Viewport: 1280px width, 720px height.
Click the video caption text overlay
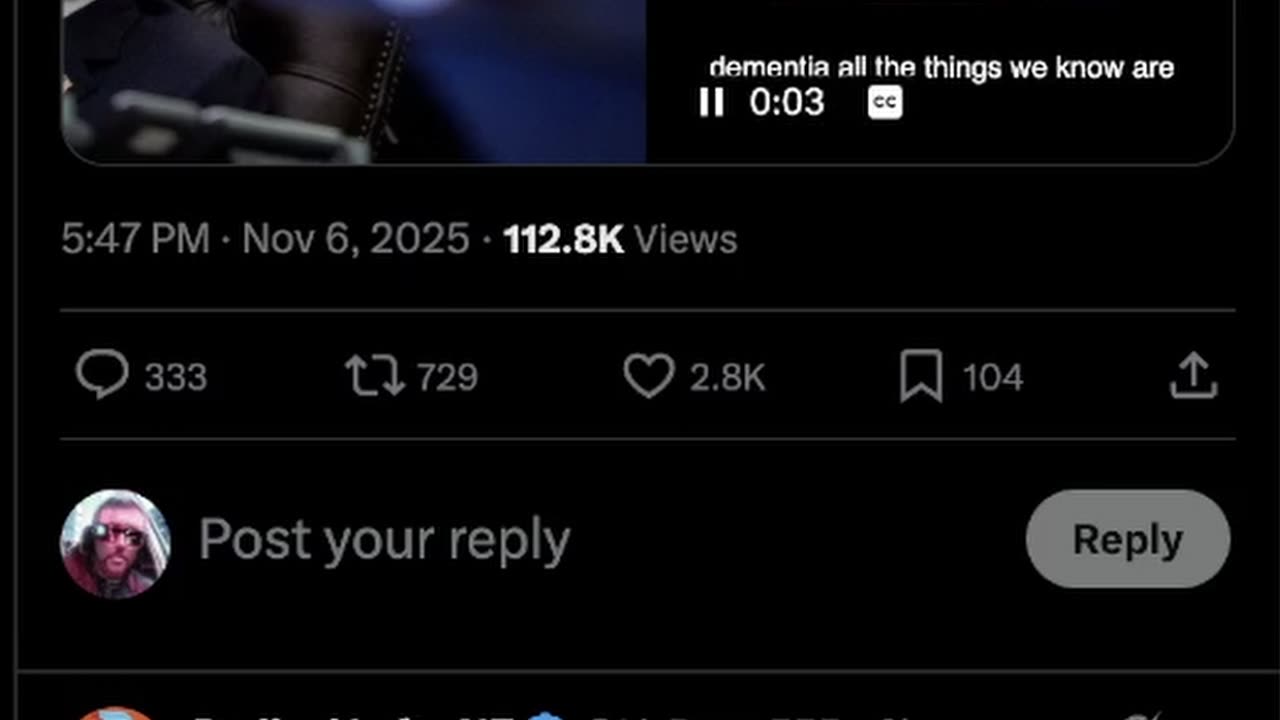[x=941, y=68]
